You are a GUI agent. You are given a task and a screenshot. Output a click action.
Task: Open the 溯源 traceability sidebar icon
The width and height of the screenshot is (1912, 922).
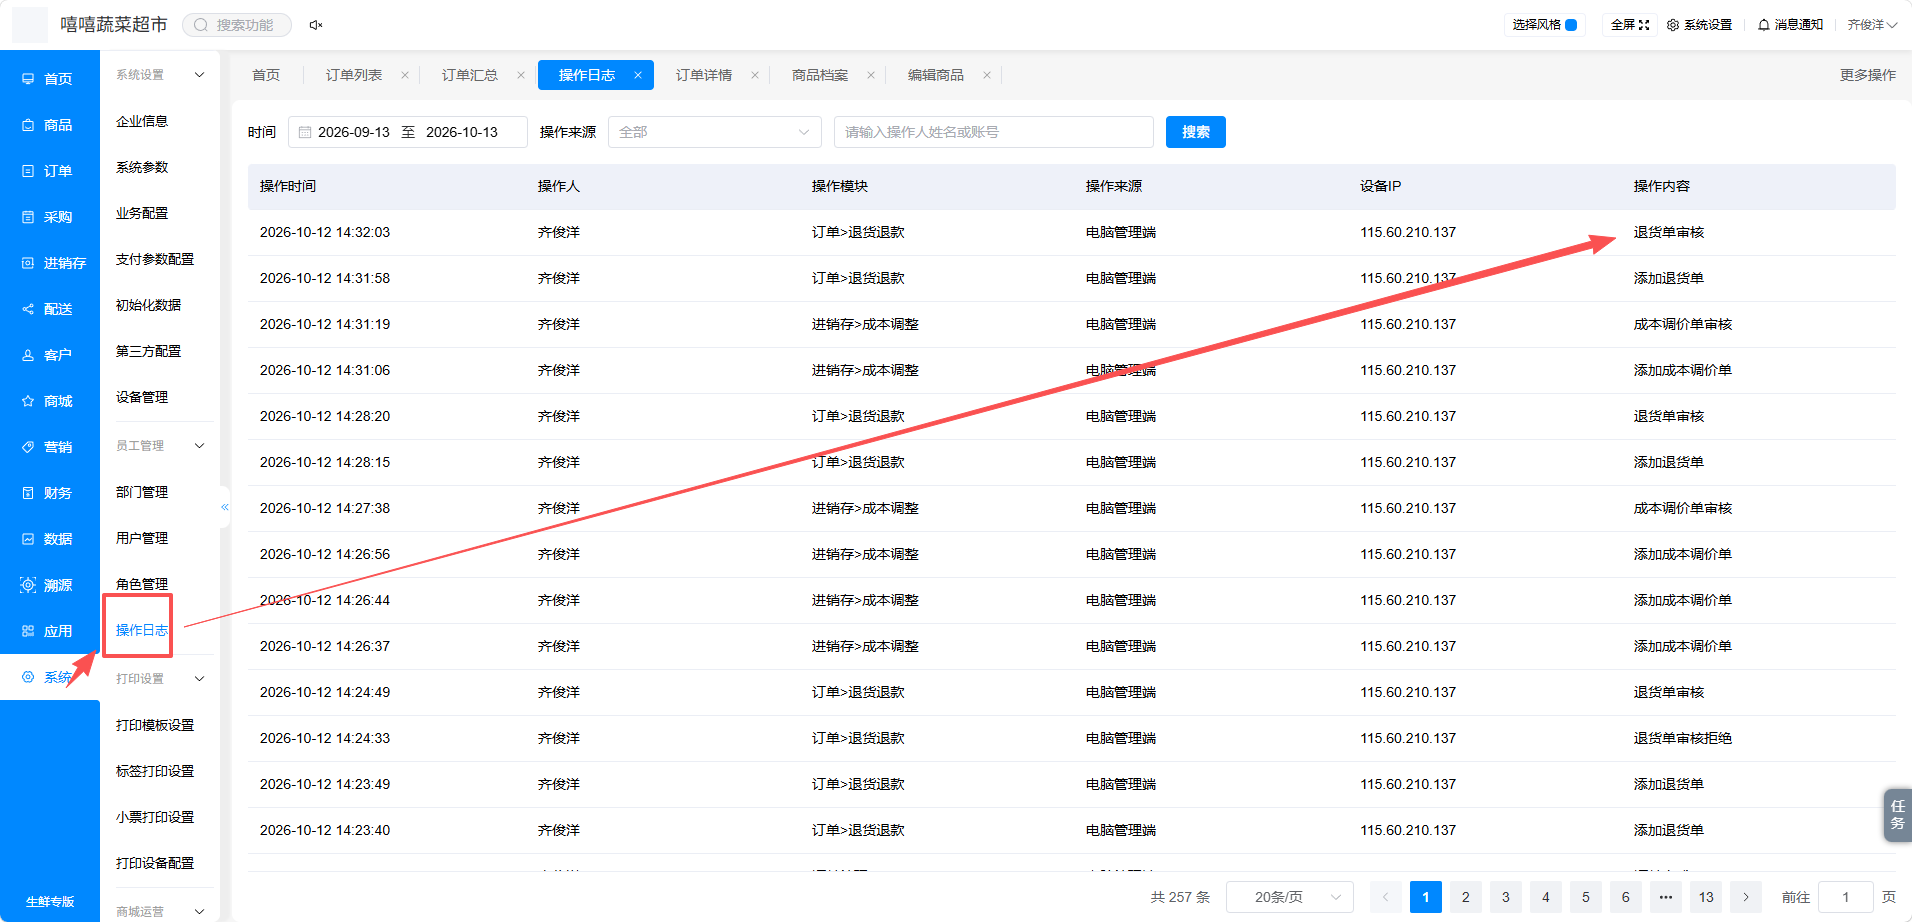pos(28,585)
